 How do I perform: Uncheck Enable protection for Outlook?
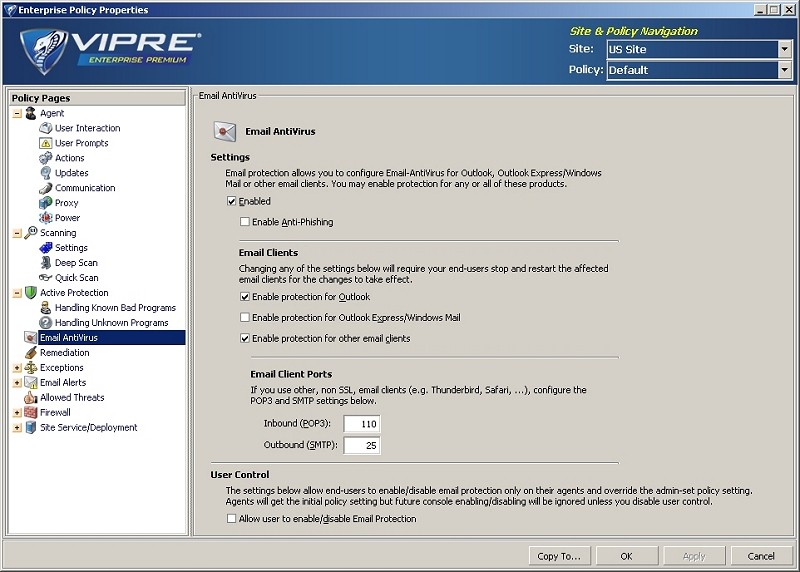(x=245, y=297)
